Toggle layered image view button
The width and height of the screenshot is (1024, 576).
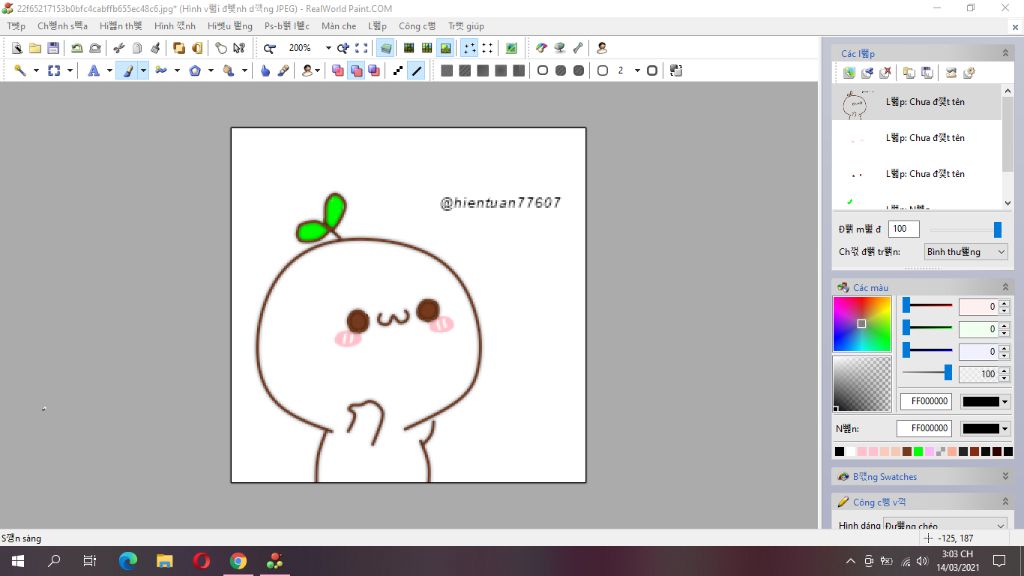tap(386, 48)
